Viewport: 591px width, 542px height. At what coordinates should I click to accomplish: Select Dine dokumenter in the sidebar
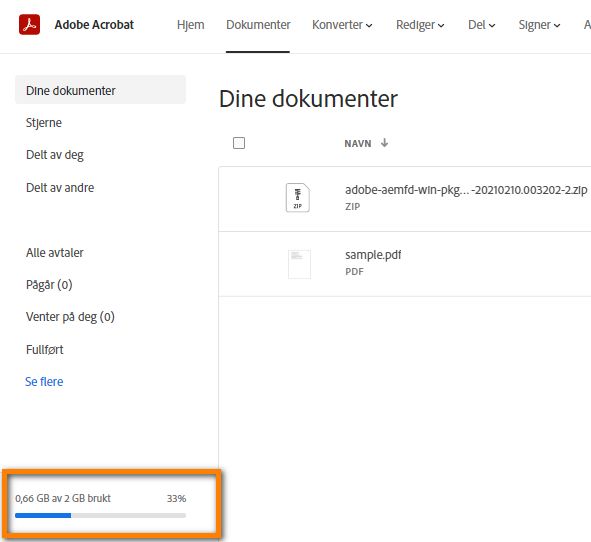pos(100,90)
